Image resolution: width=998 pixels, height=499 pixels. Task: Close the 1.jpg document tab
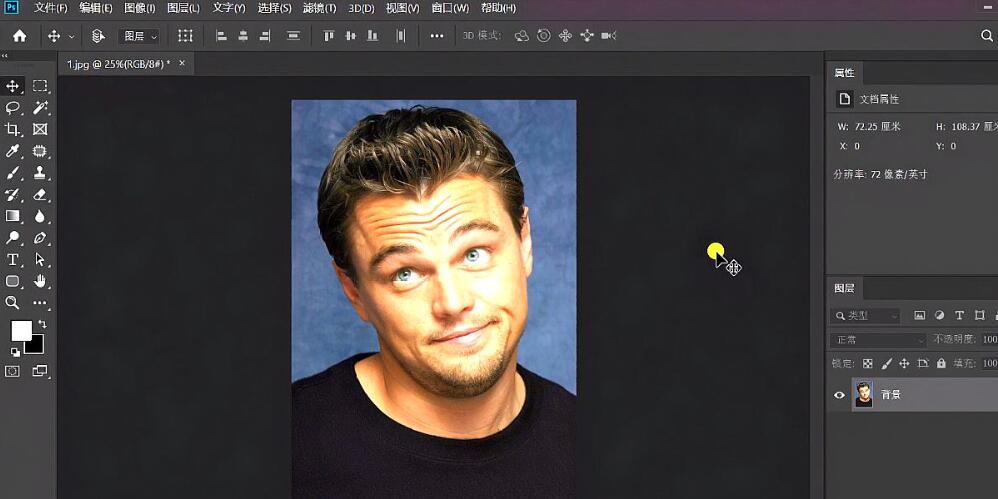pos(181,63)
